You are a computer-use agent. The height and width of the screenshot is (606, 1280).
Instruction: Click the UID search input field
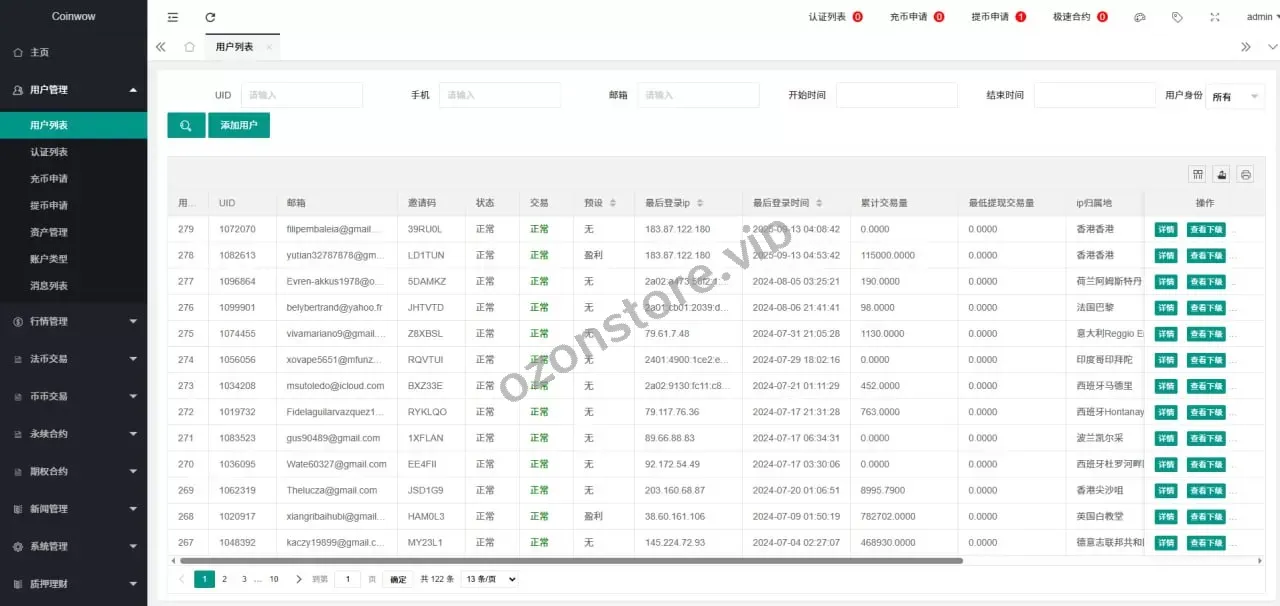click(x=301, y=95)
